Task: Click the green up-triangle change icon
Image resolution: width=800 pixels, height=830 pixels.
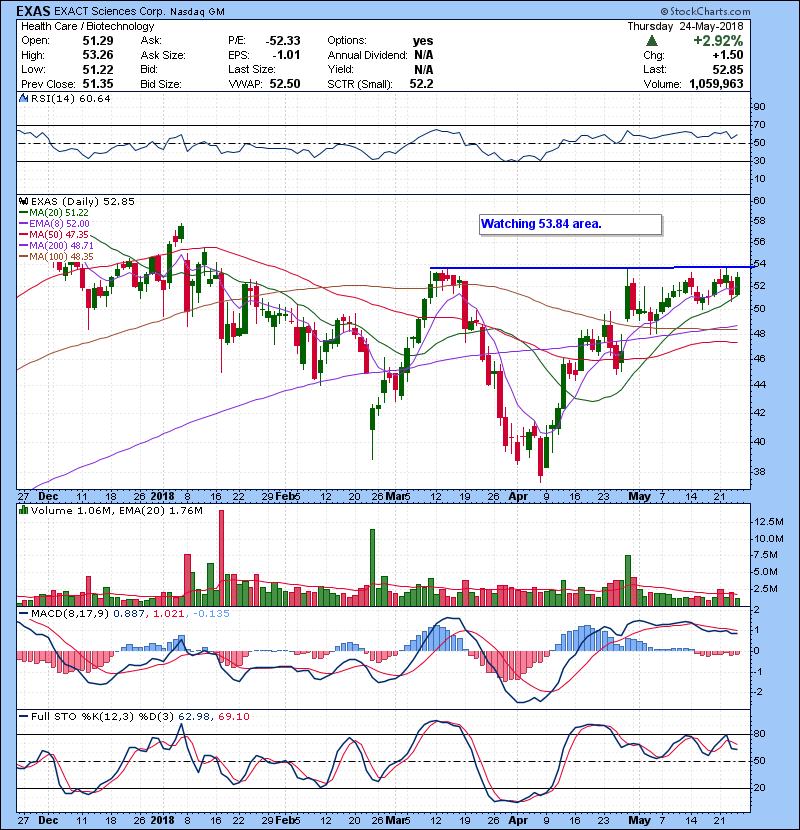Action: [x=652, y=41]
